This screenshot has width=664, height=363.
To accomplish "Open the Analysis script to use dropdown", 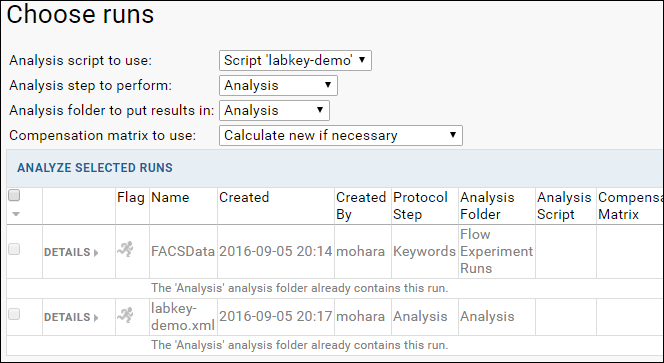I will (295, 61).
